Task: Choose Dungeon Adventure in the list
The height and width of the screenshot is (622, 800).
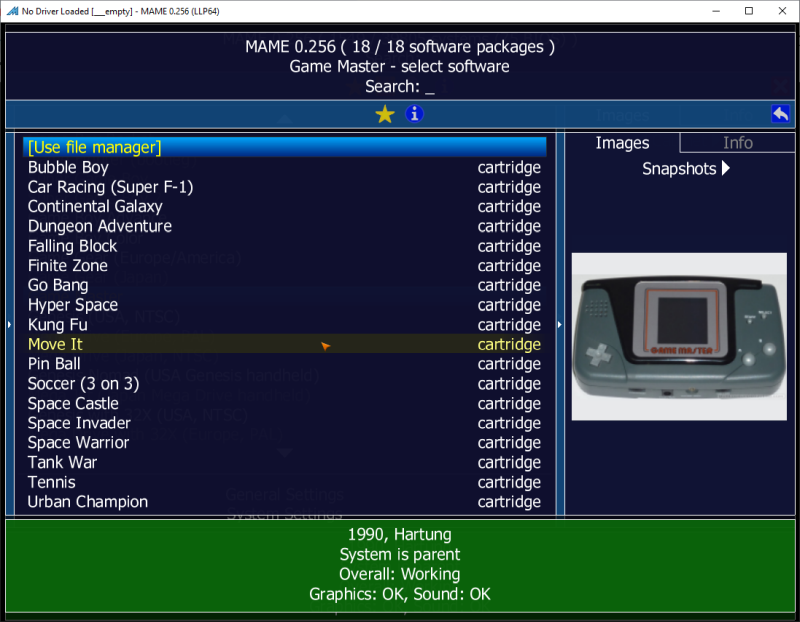Action: [x=285, y=226]
